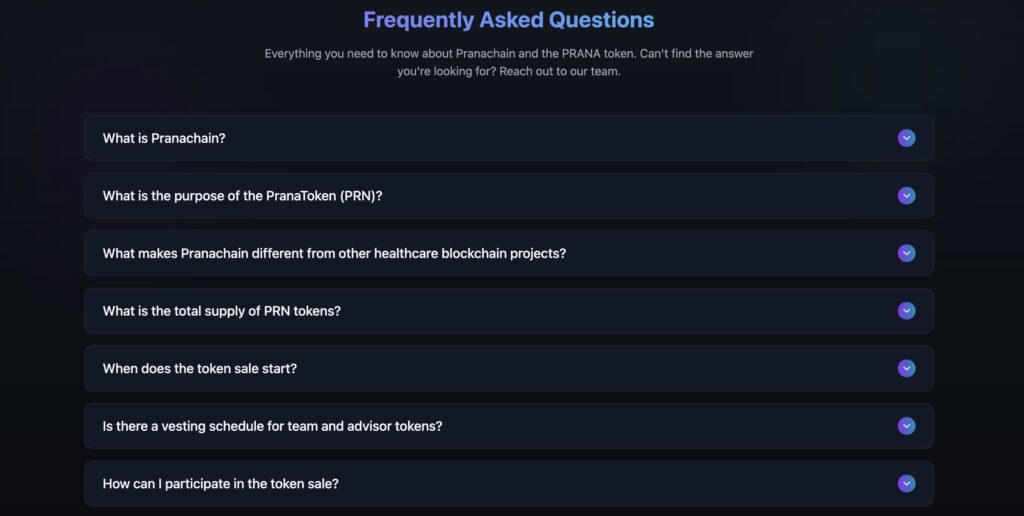
Task: Show answer for 'What is the total supply of PRN tokens?'
Action: (x=221, y=311)
